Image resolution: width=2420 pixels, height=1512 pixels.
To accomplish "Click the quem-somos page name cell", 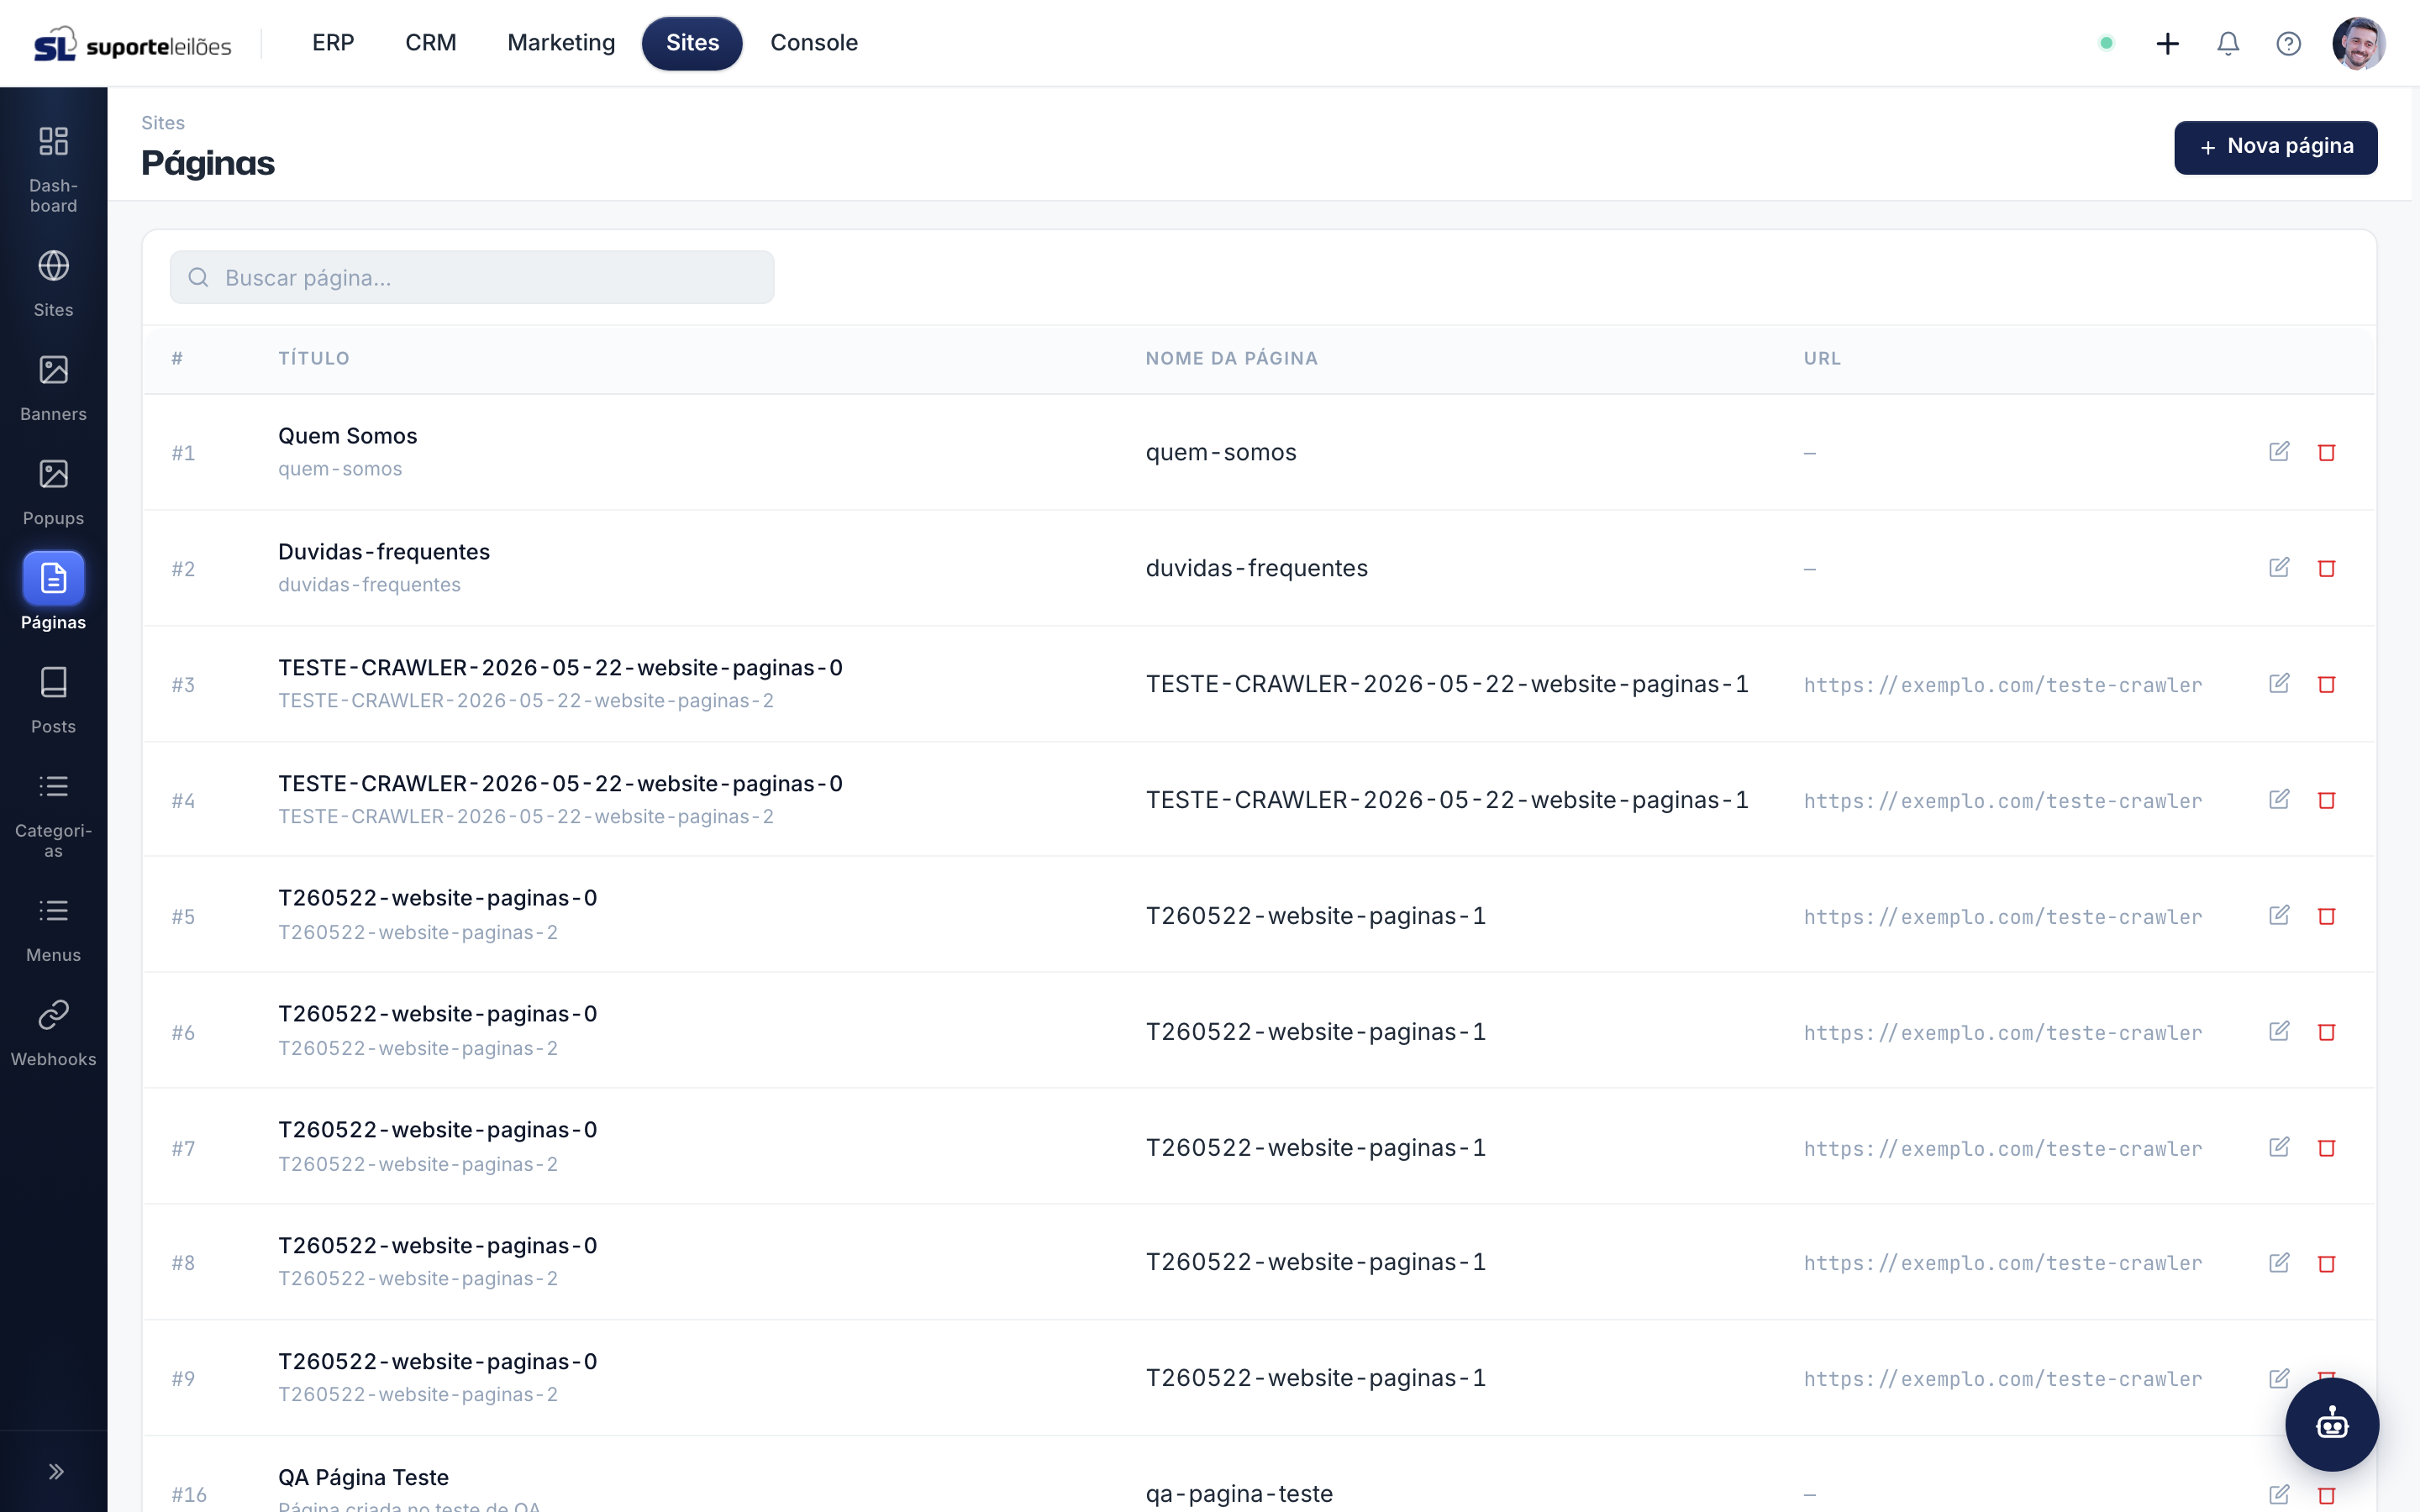I will click(1220, 452).
